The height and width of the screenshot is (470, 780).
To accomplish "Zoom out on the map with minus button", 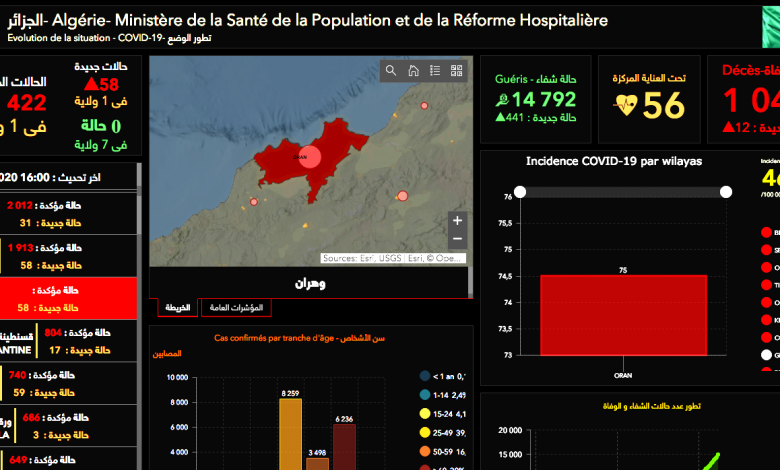I will (x=458, y=239).
